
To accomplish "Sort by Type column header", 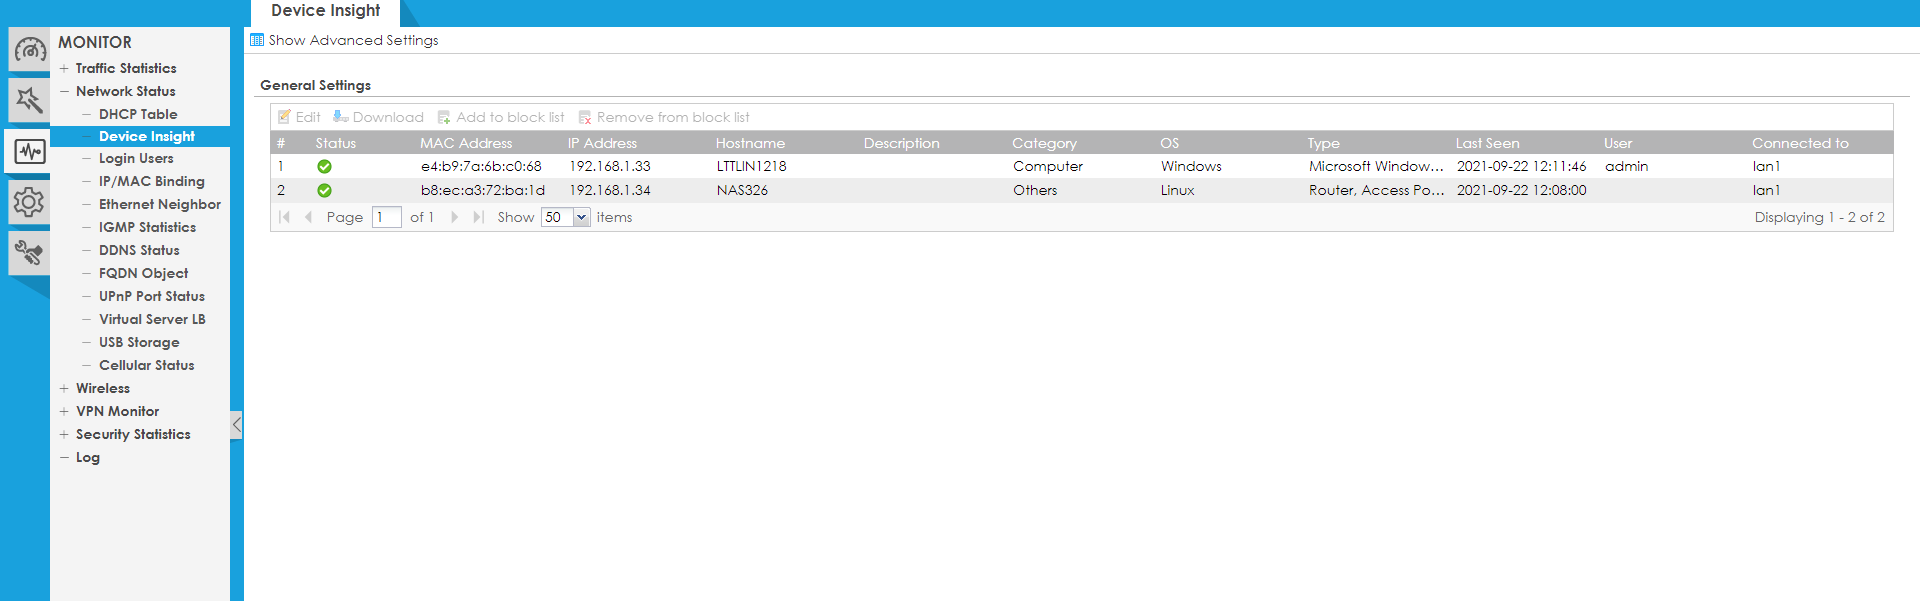I will pyautogui.click(x=1323, y=143).
